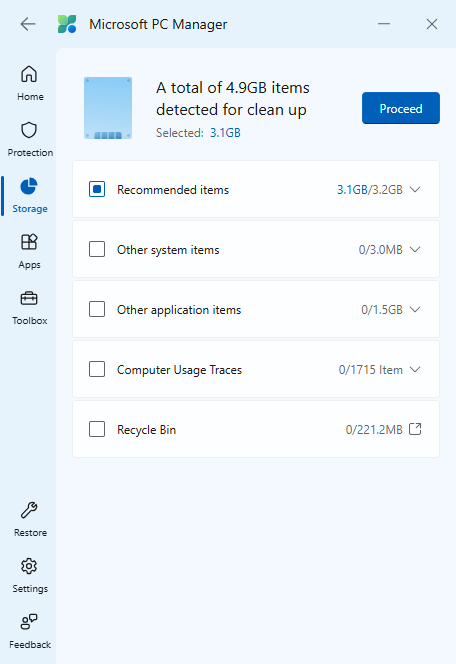
Task: Open the Protection shield icon
Action: 29,130
